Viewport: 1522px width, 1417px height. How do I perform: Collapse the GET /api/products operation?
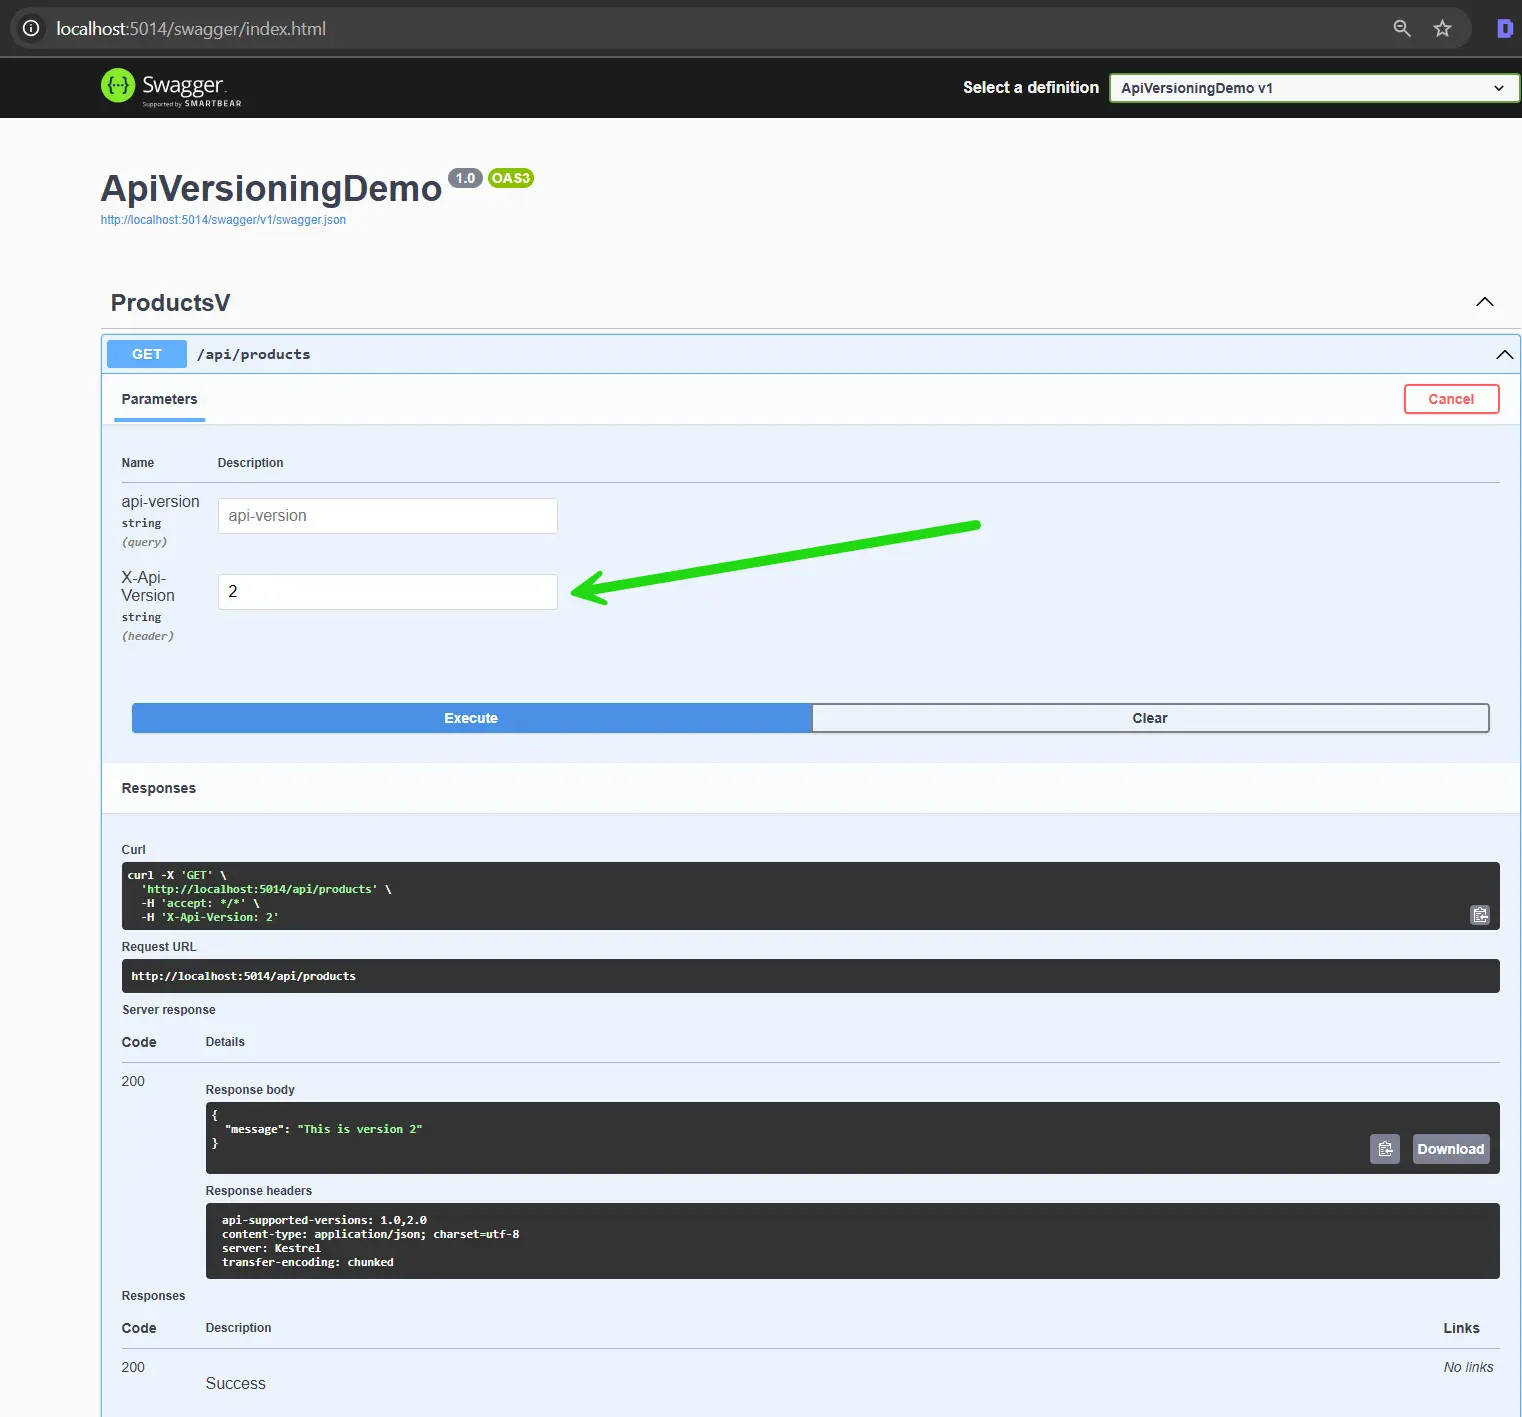1504,354
